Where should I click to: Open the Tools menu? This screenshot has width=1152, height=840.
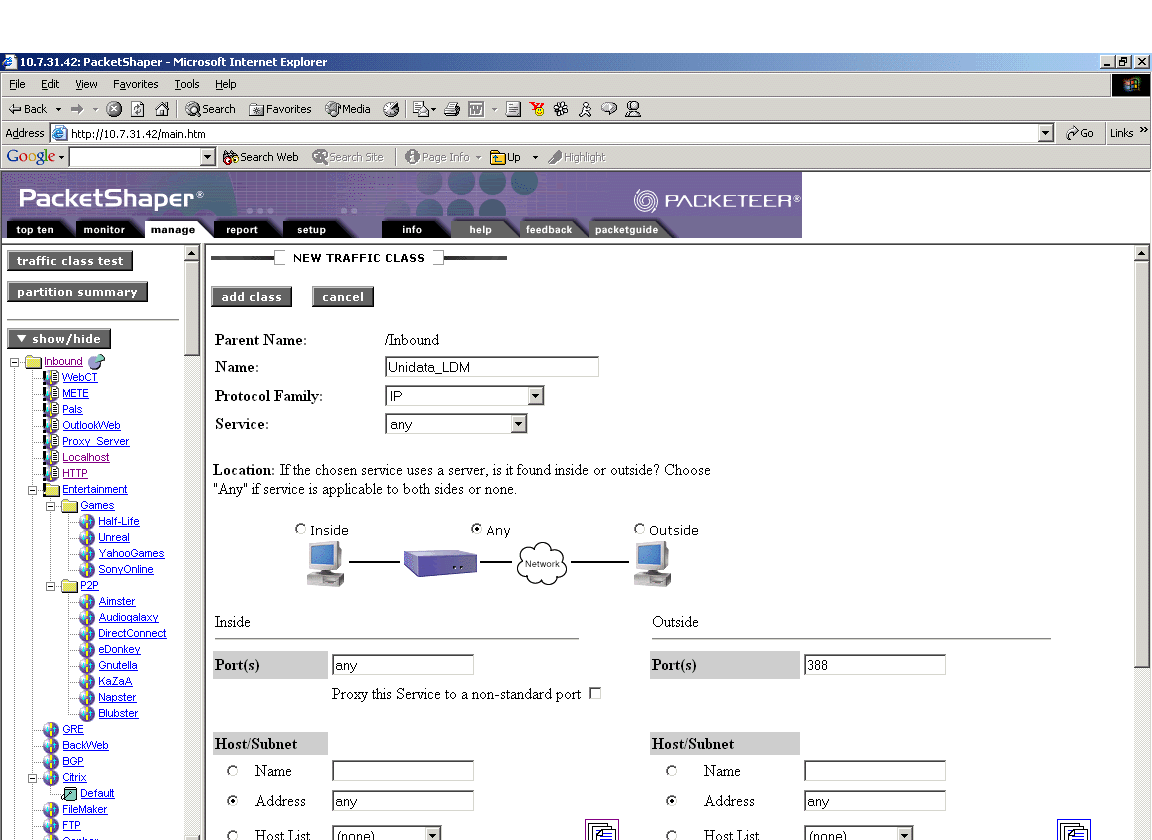pos(187,84)
